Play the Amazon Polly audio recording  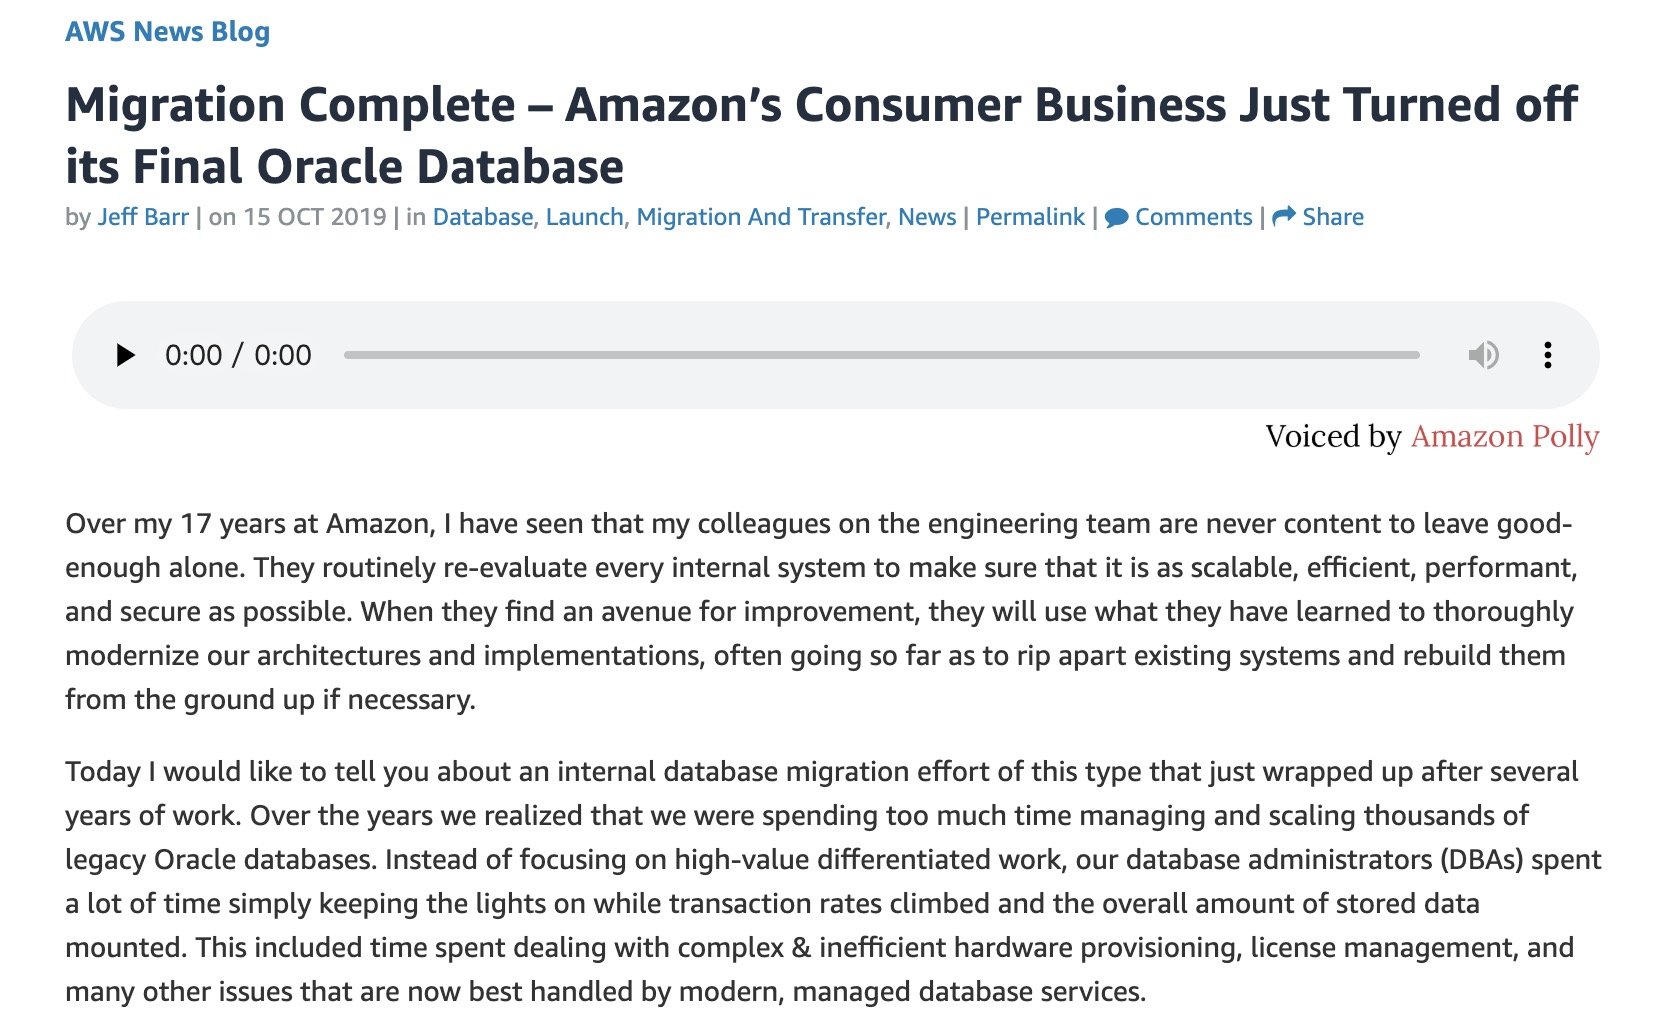point(125,355)
